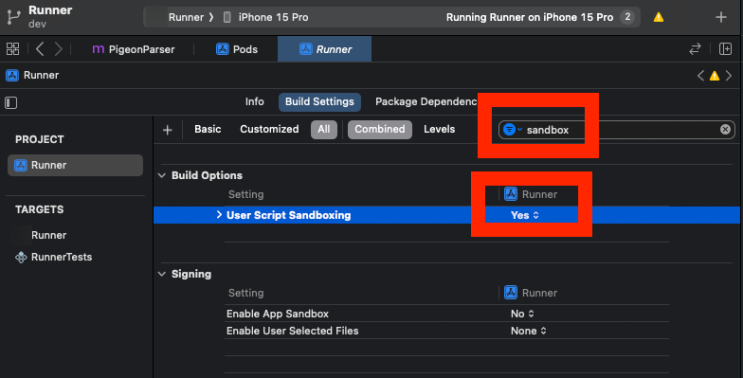
Task: Collapse the Signing section
Action: [162, 274]
